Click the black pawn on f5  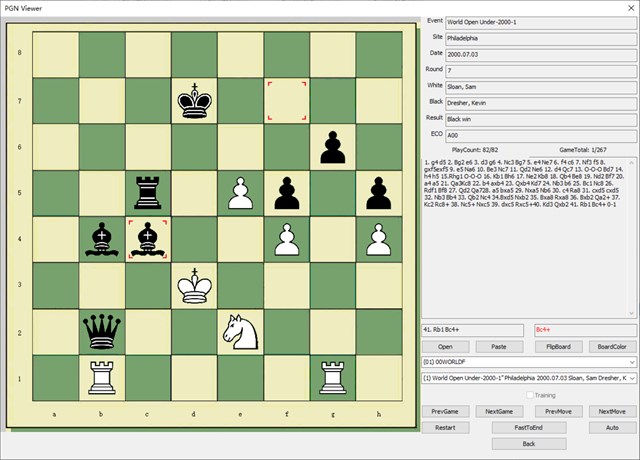(x=287, y=193)
